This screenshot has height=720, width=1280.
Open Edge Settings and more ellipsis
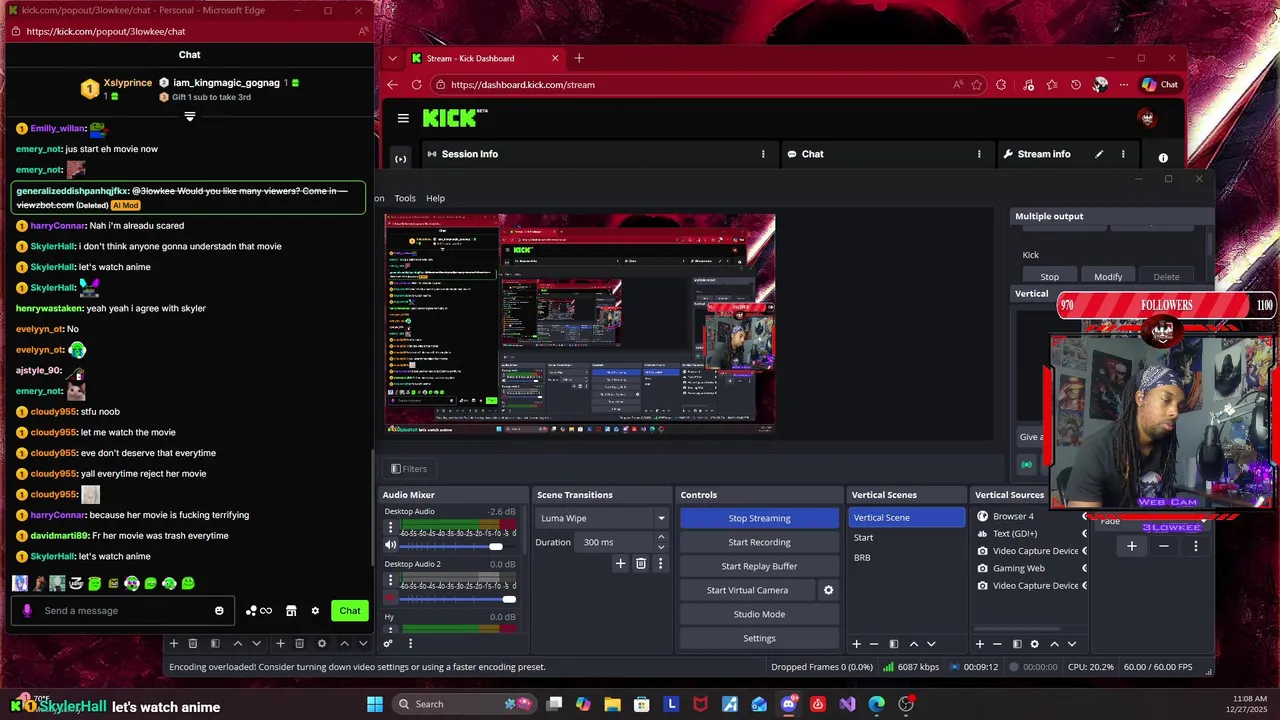(x=1124, y=85)
